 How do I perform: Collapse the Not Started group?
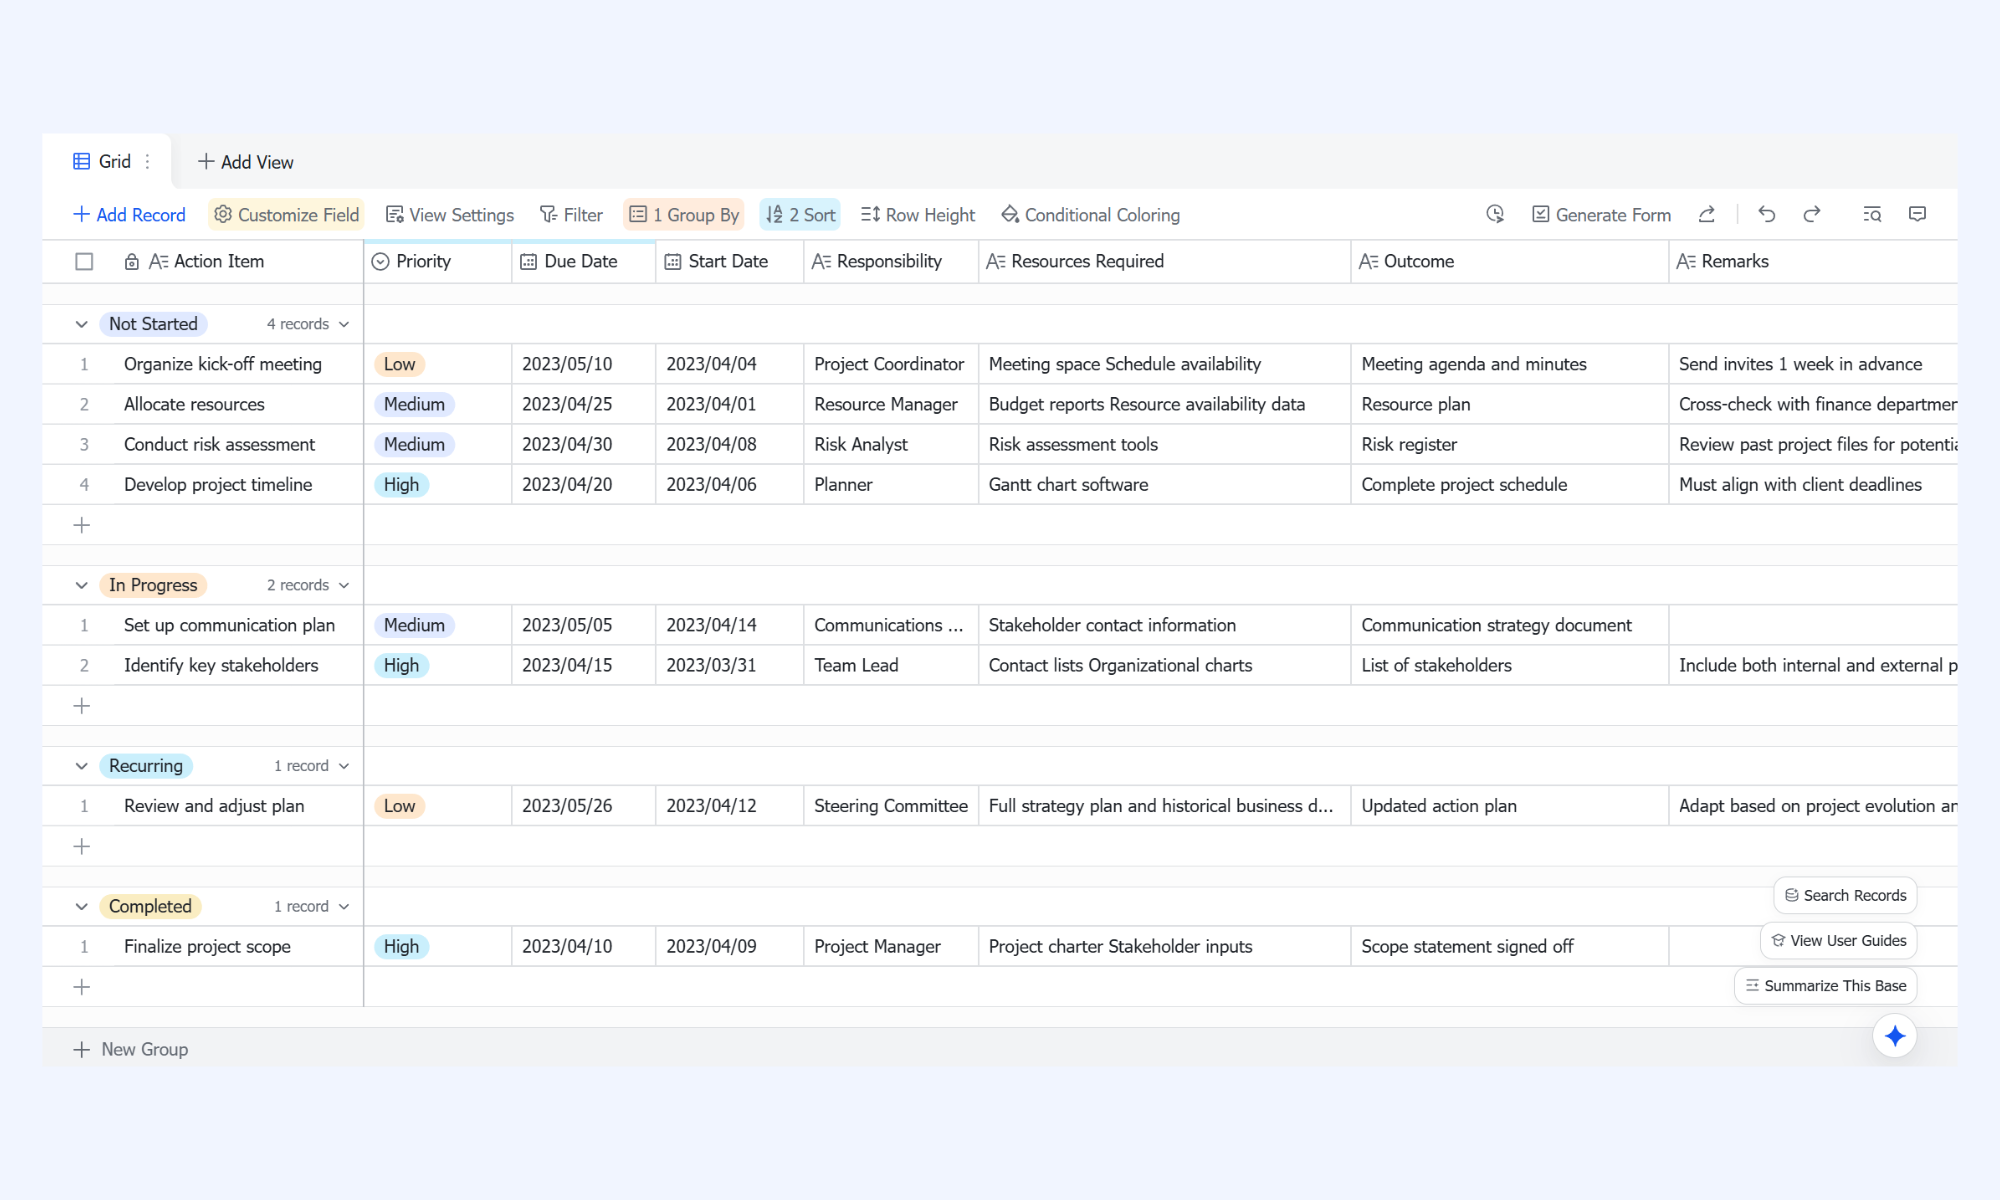(82, 324)
